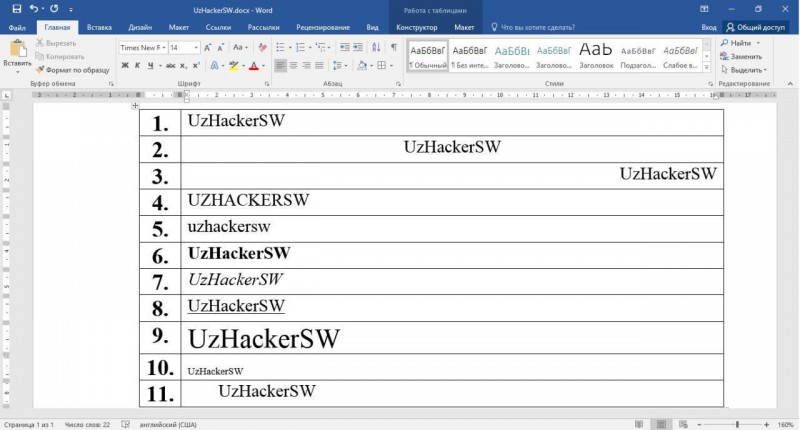Switch to the Рецензирование tab
The height and width of the screenshot is (430, 800).
(x=323, y=28)
